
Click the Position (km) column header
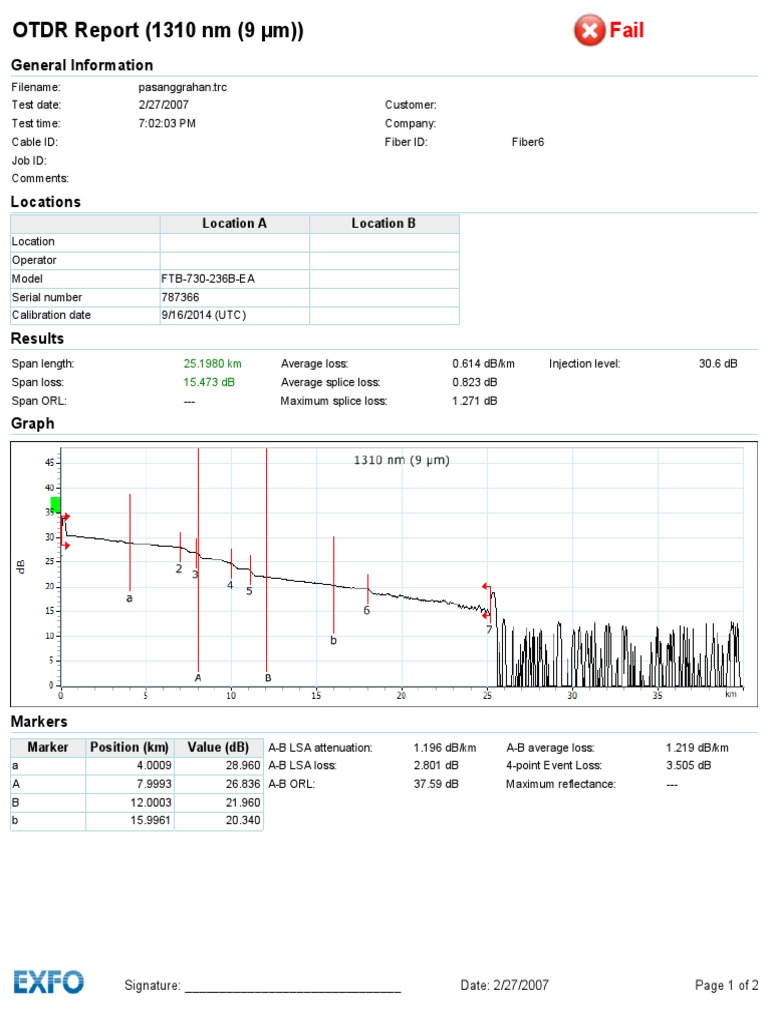pyautogui.click(x=129, y=747)
